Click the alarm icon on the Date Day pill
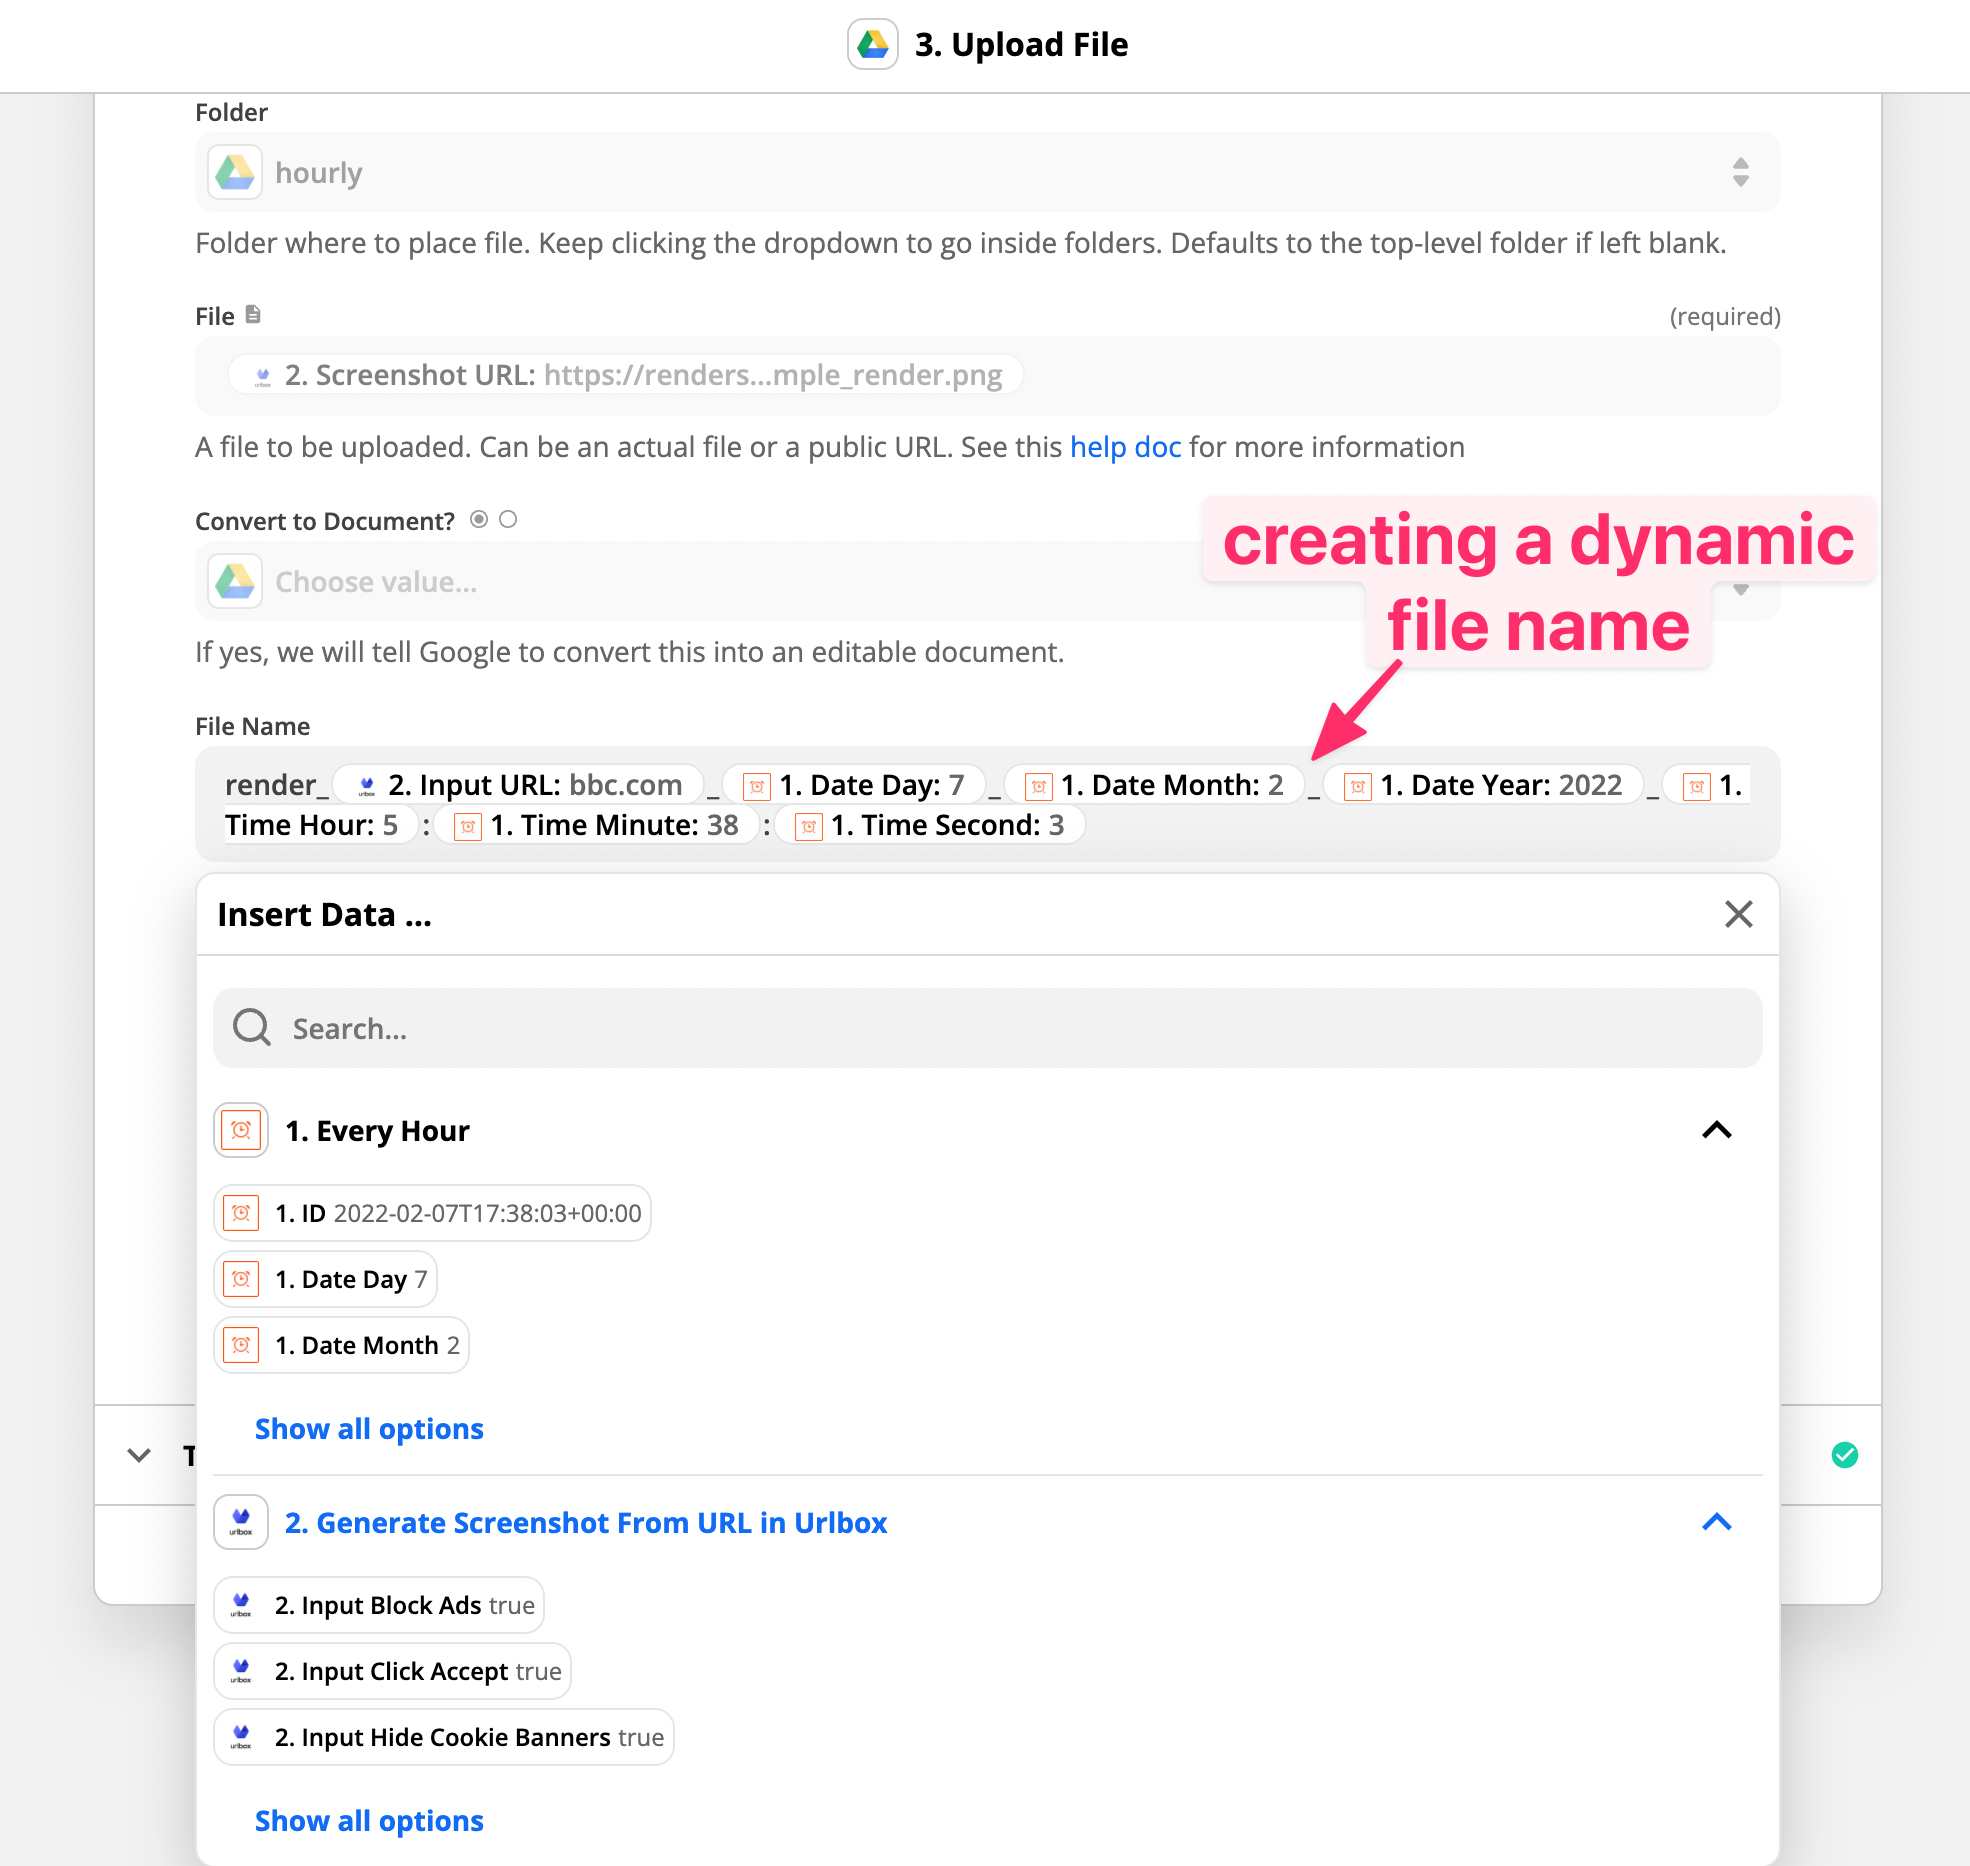 click(240, 1279)
